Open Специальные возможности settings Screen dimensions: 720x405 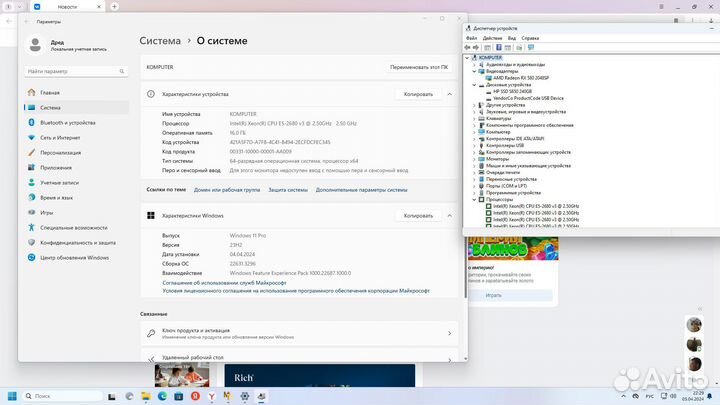(x=76, y=228)
